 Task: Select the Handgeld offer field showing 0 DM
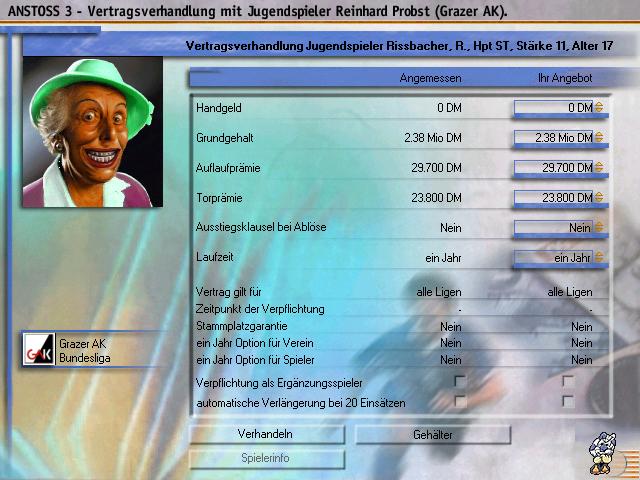(553, 107)
